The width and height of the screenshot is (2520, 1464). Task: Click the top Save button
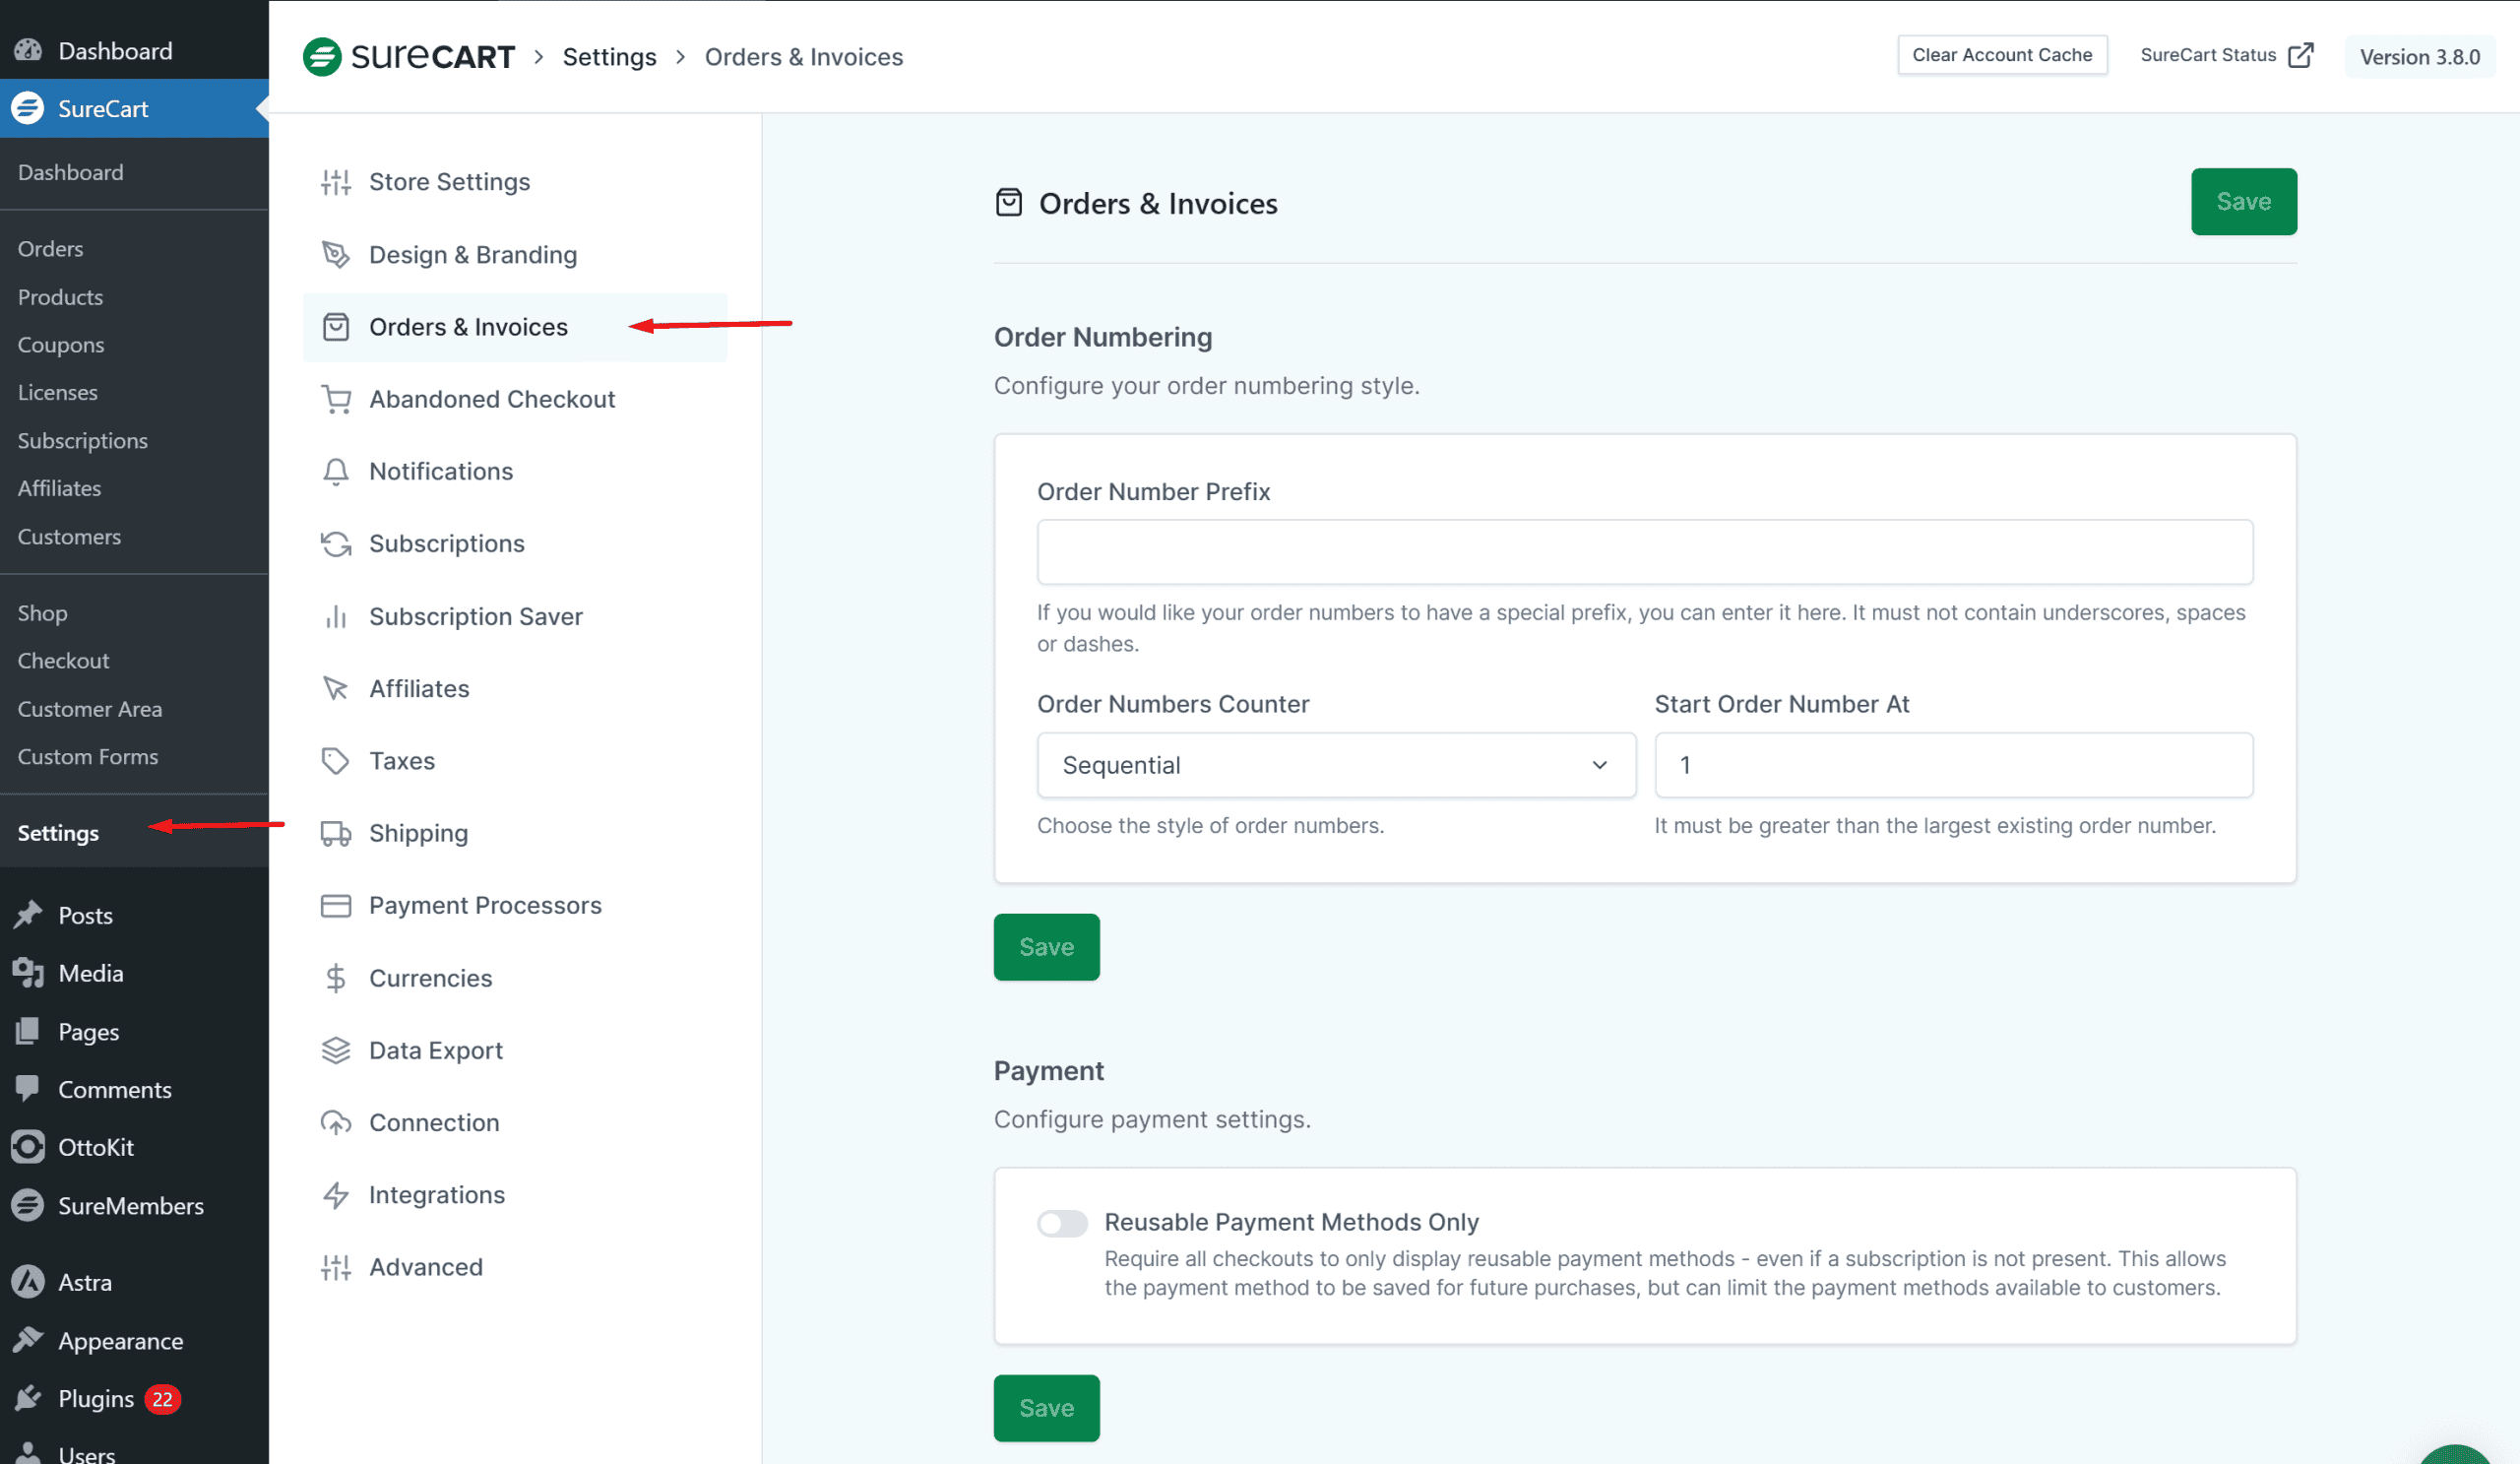[x=2243, y=201]
